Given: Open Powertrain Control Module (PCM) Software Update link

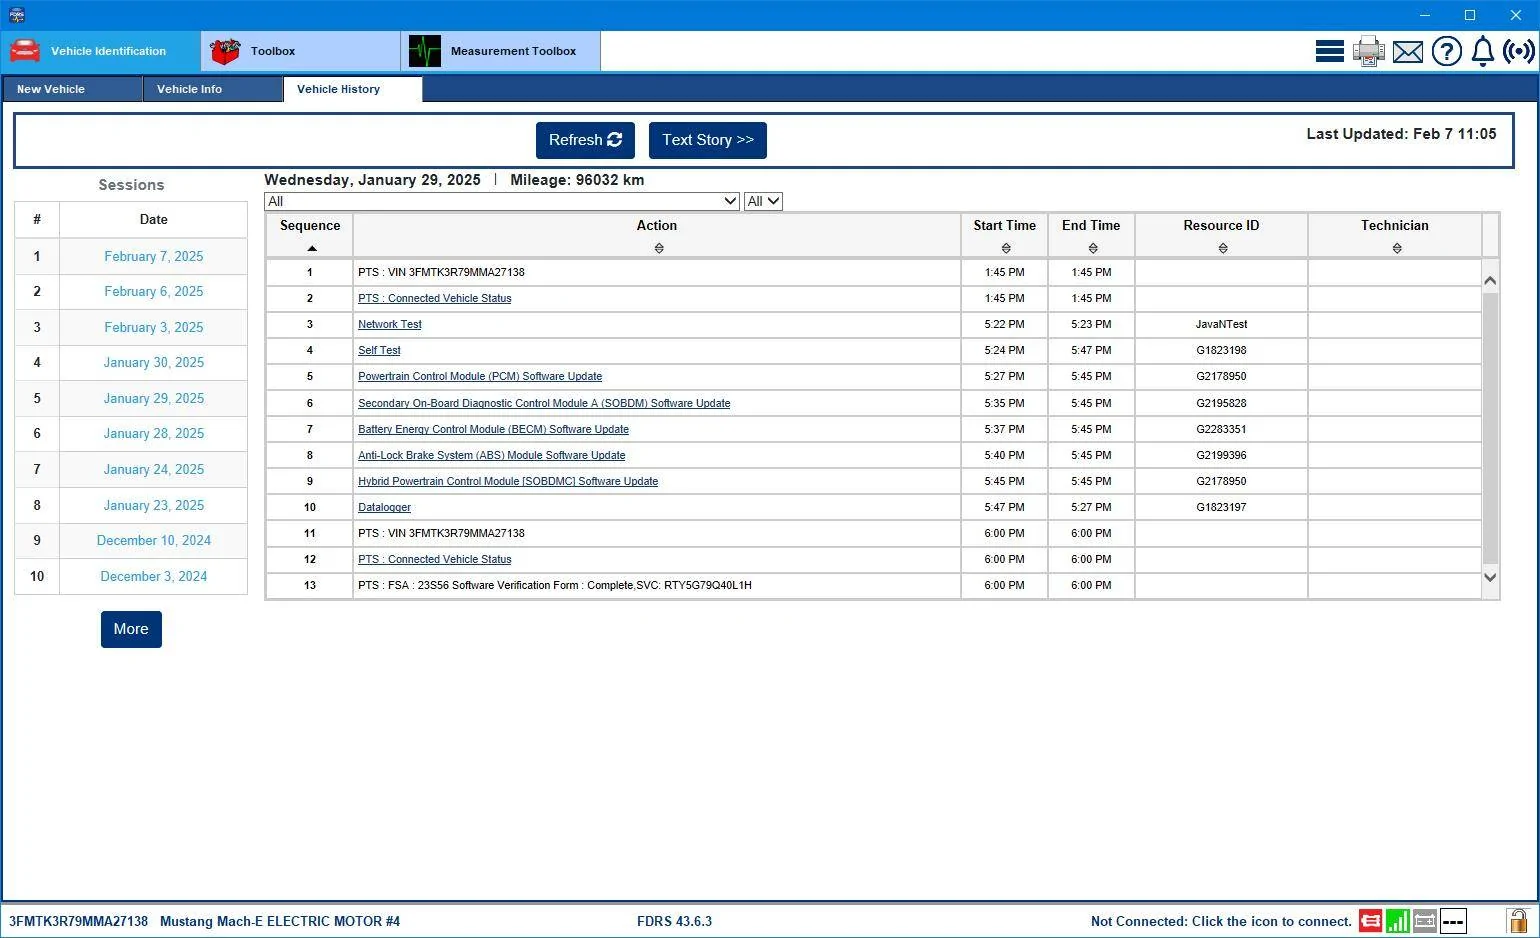Looking at the screenshot, I should tap(480, 376).
